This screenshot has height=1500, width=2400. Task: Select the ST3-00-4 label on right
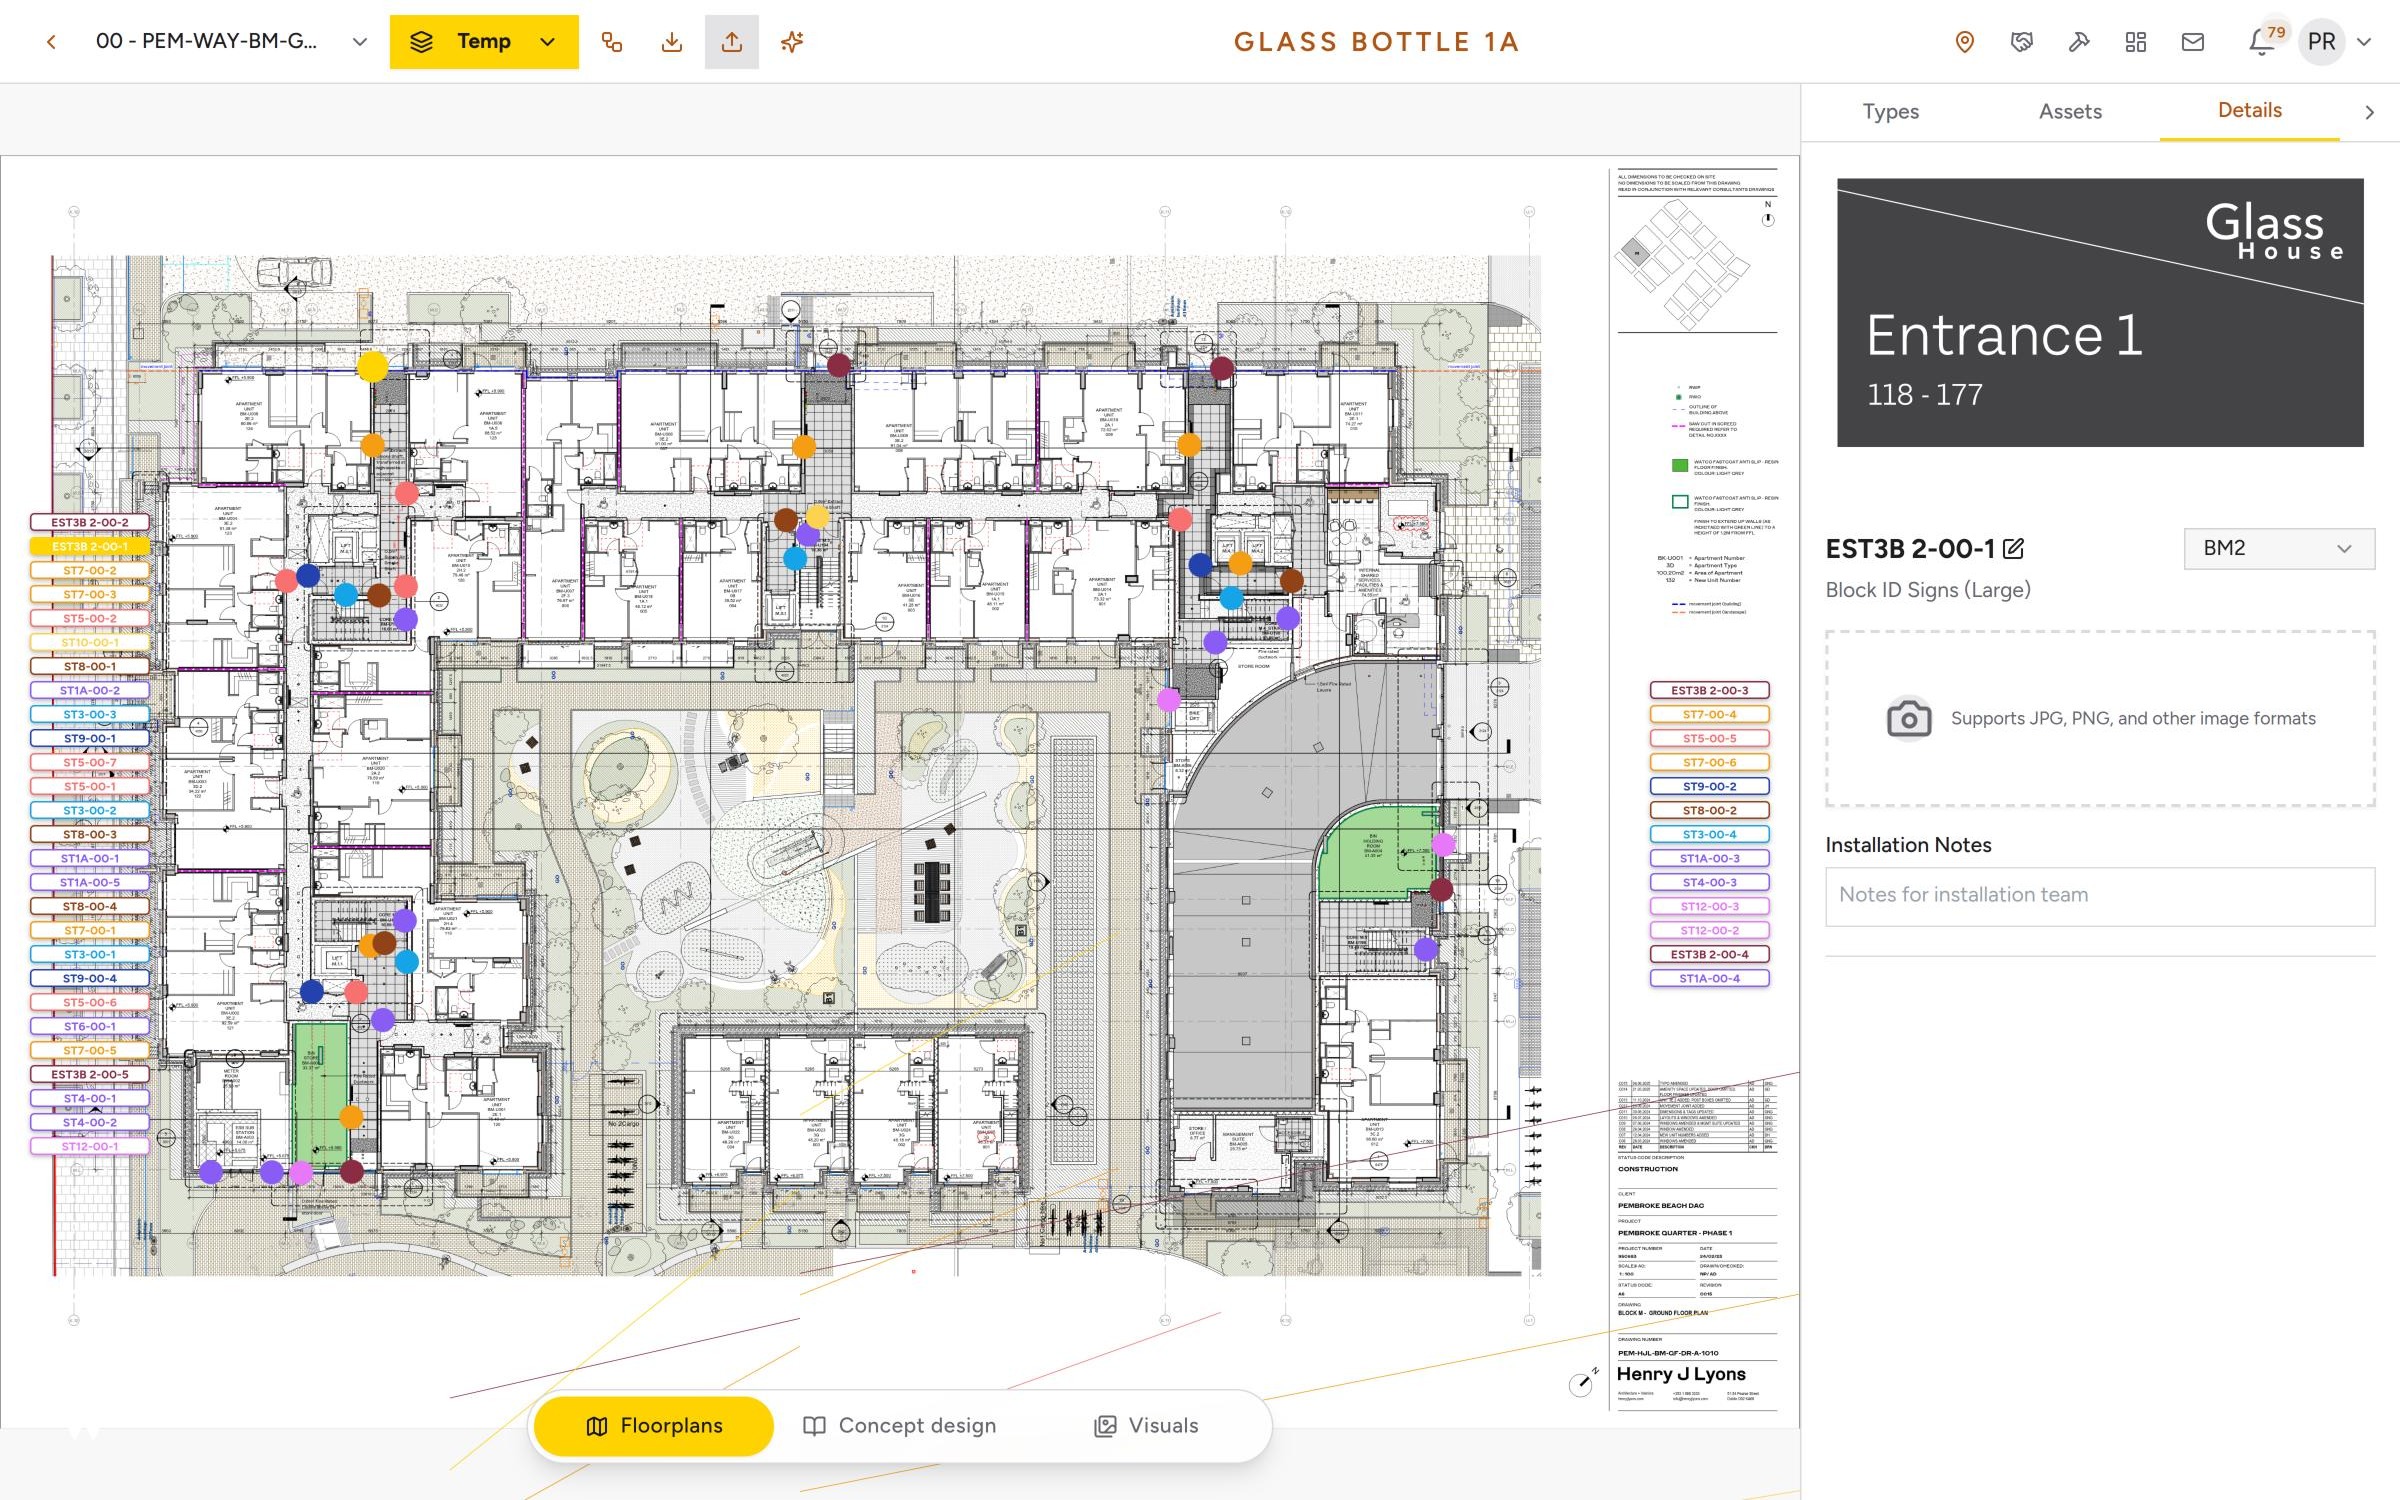[x=1709, y=834]
